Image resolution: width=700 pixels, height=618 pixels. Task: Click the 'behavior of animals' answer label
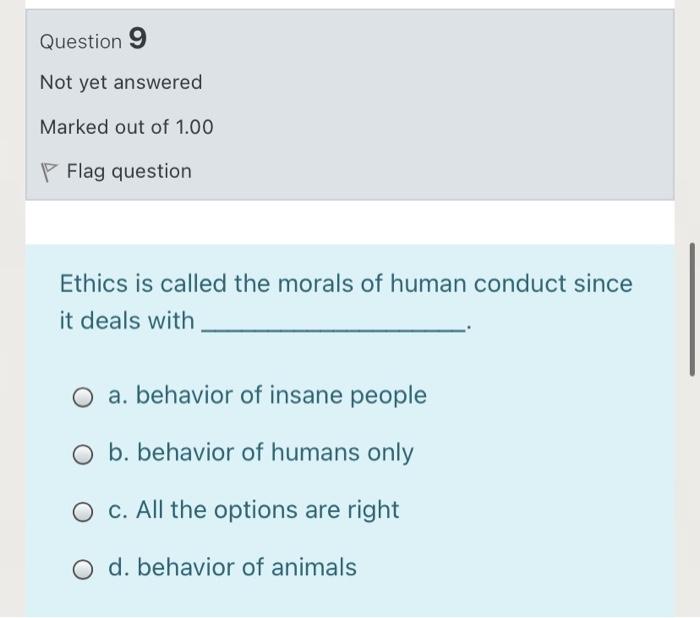(x=246, y=567)
